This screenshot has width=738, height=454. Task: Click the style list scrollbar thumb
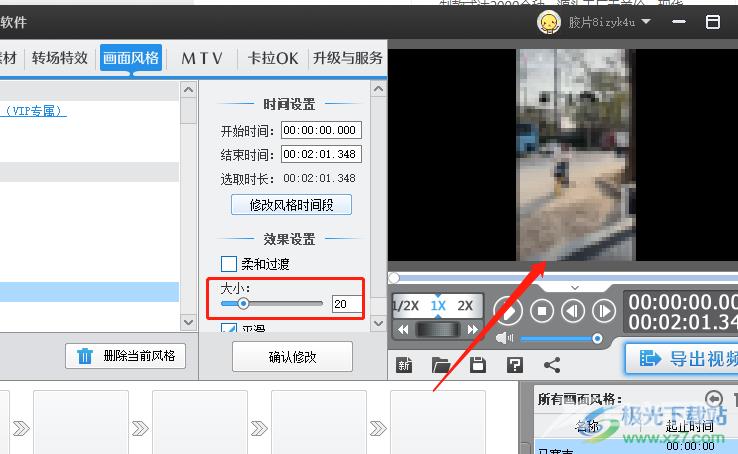188,110
